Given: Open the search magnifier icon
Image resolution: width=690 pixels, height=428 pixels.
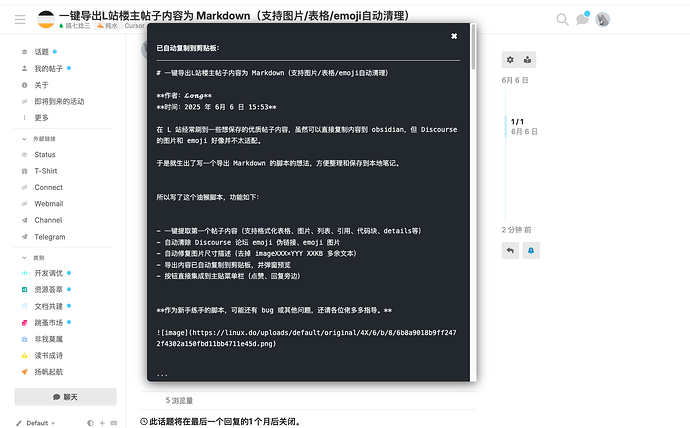Looking at the screenshot, I should pos(562,19).
